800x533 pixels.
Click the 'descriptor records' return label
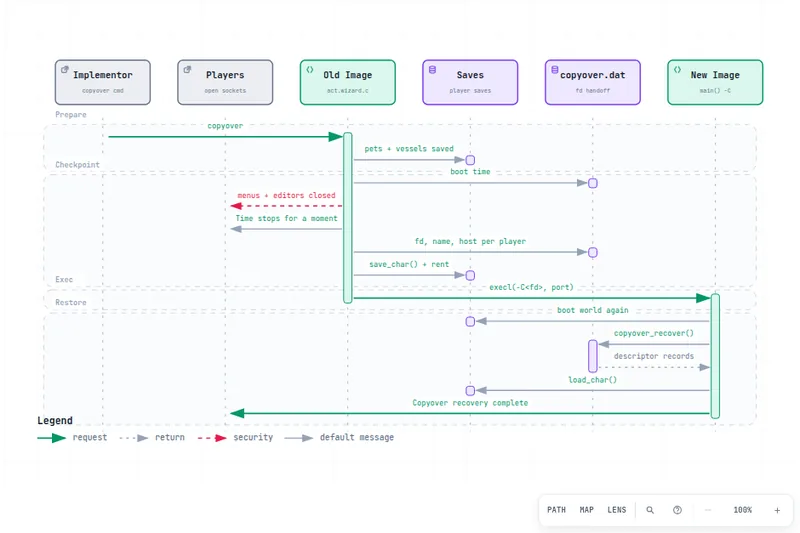pyautogui.click(x=654, y=356)
